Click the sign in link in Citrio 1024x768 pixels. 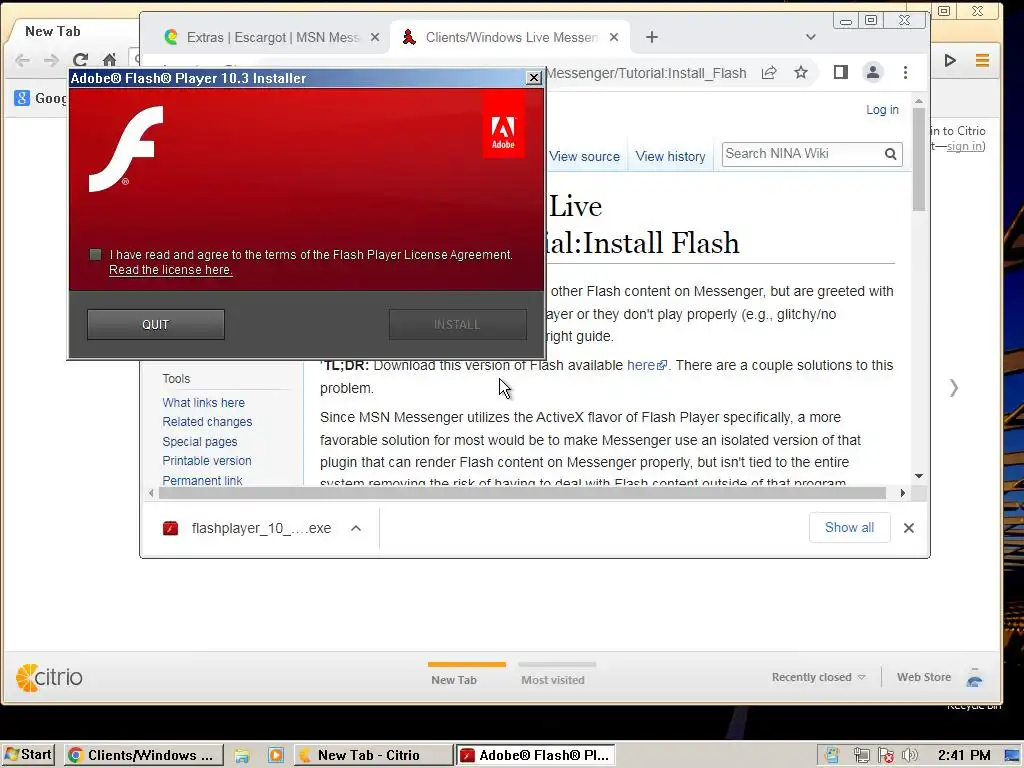[x=965, y=146]
